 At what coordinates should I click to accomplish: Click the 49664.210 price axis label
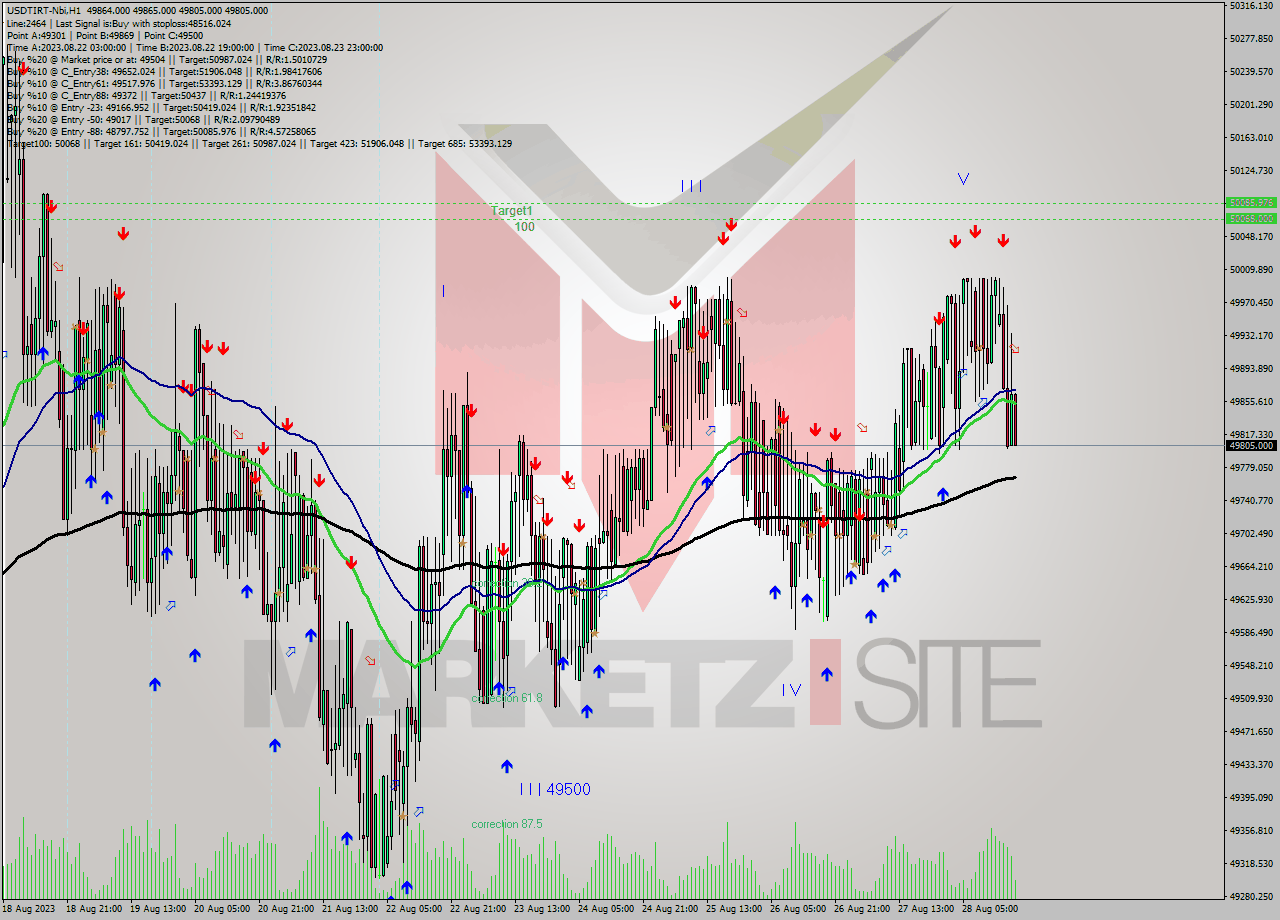[1252, 566]
